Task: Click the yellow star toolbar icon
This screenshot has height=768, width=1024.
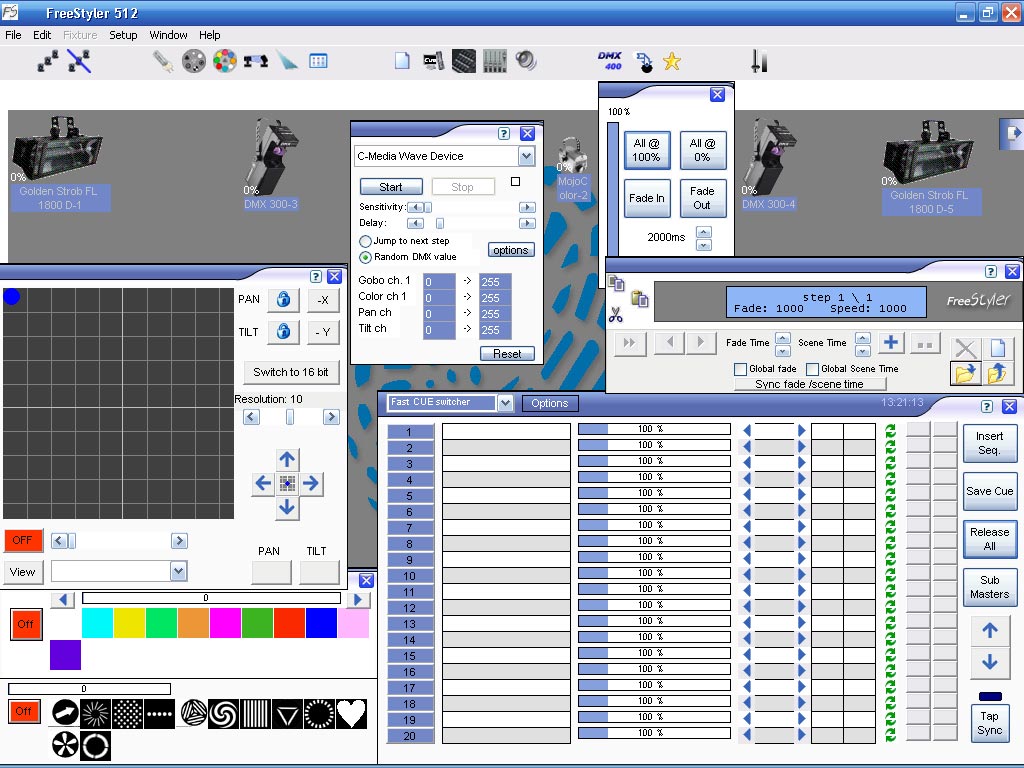Action: 672,61
